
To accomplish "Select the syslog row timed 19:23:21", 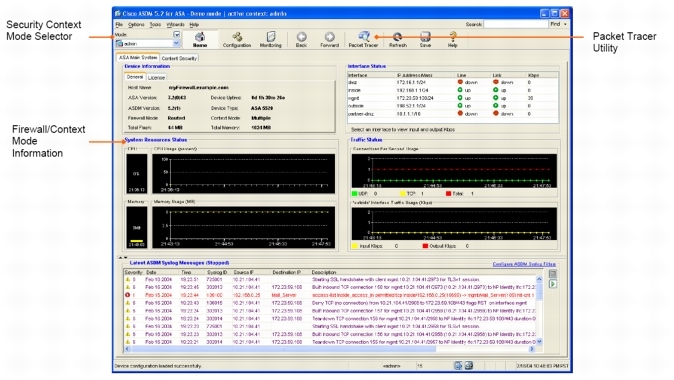I will pos(330,342).
